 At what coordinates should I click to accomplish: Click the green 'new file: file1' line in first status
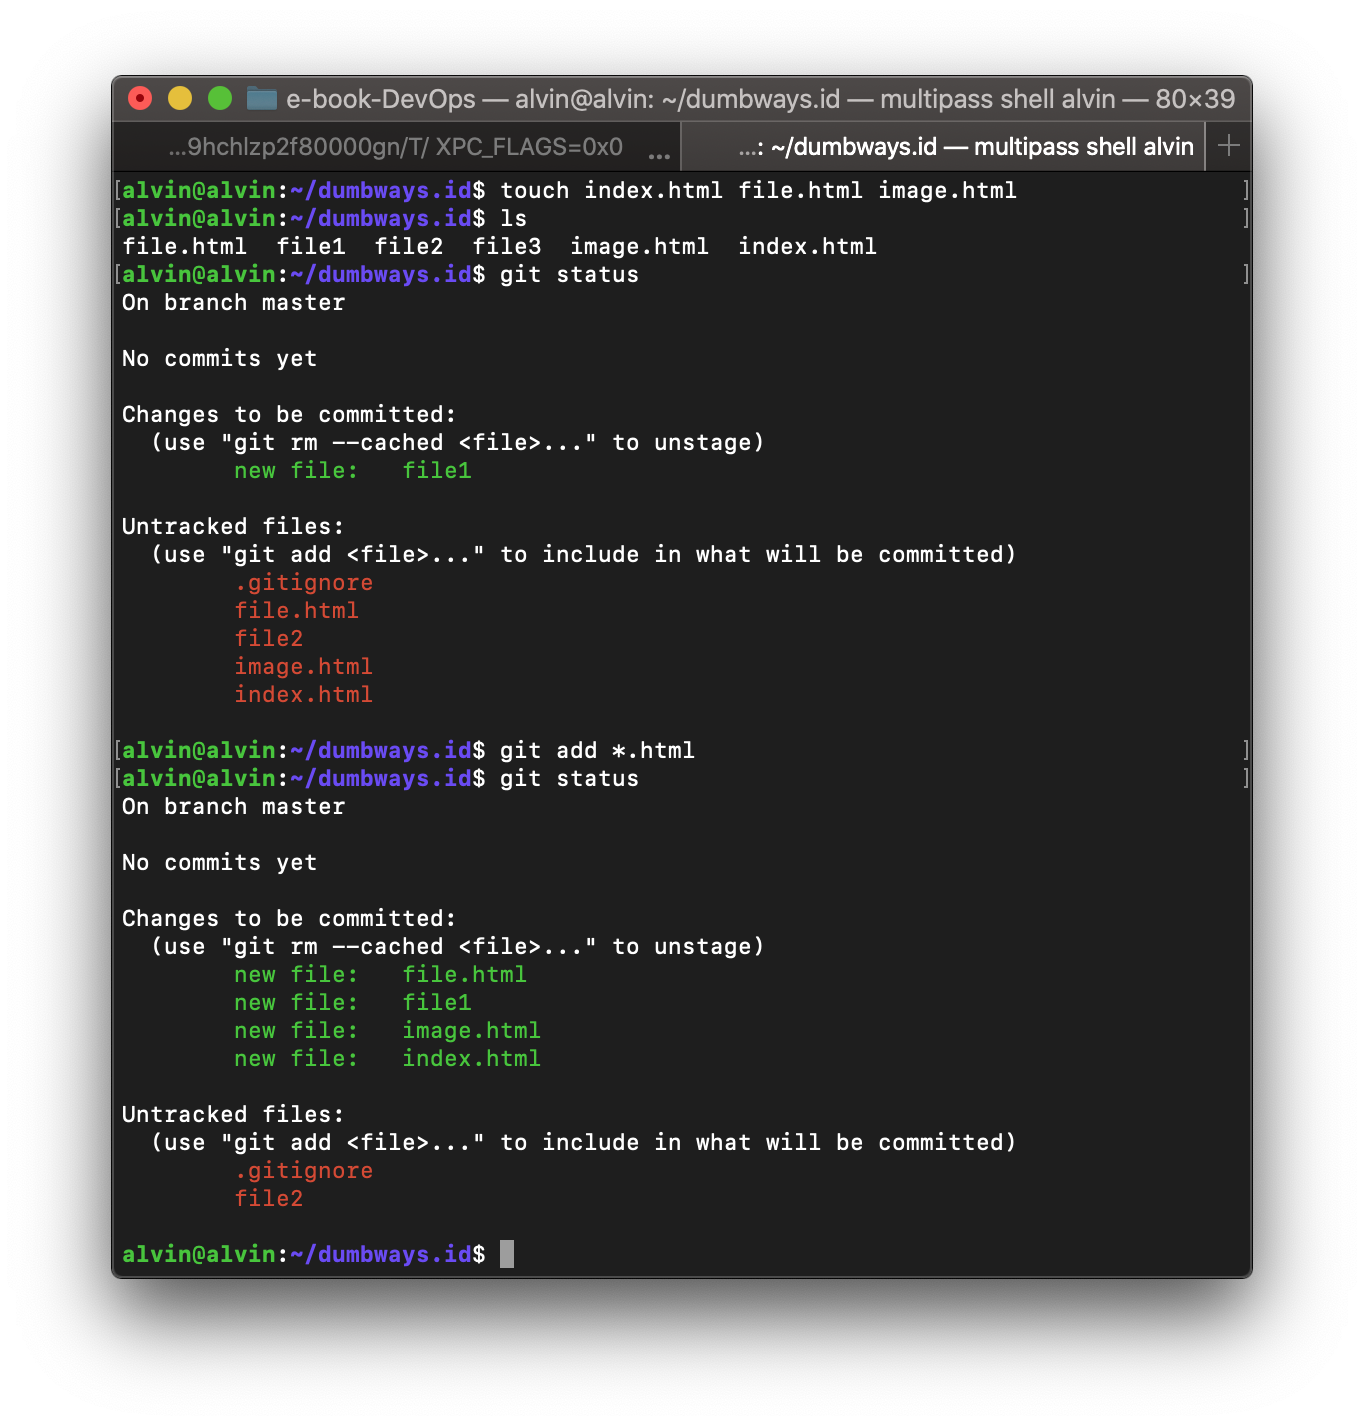[353, 470]
